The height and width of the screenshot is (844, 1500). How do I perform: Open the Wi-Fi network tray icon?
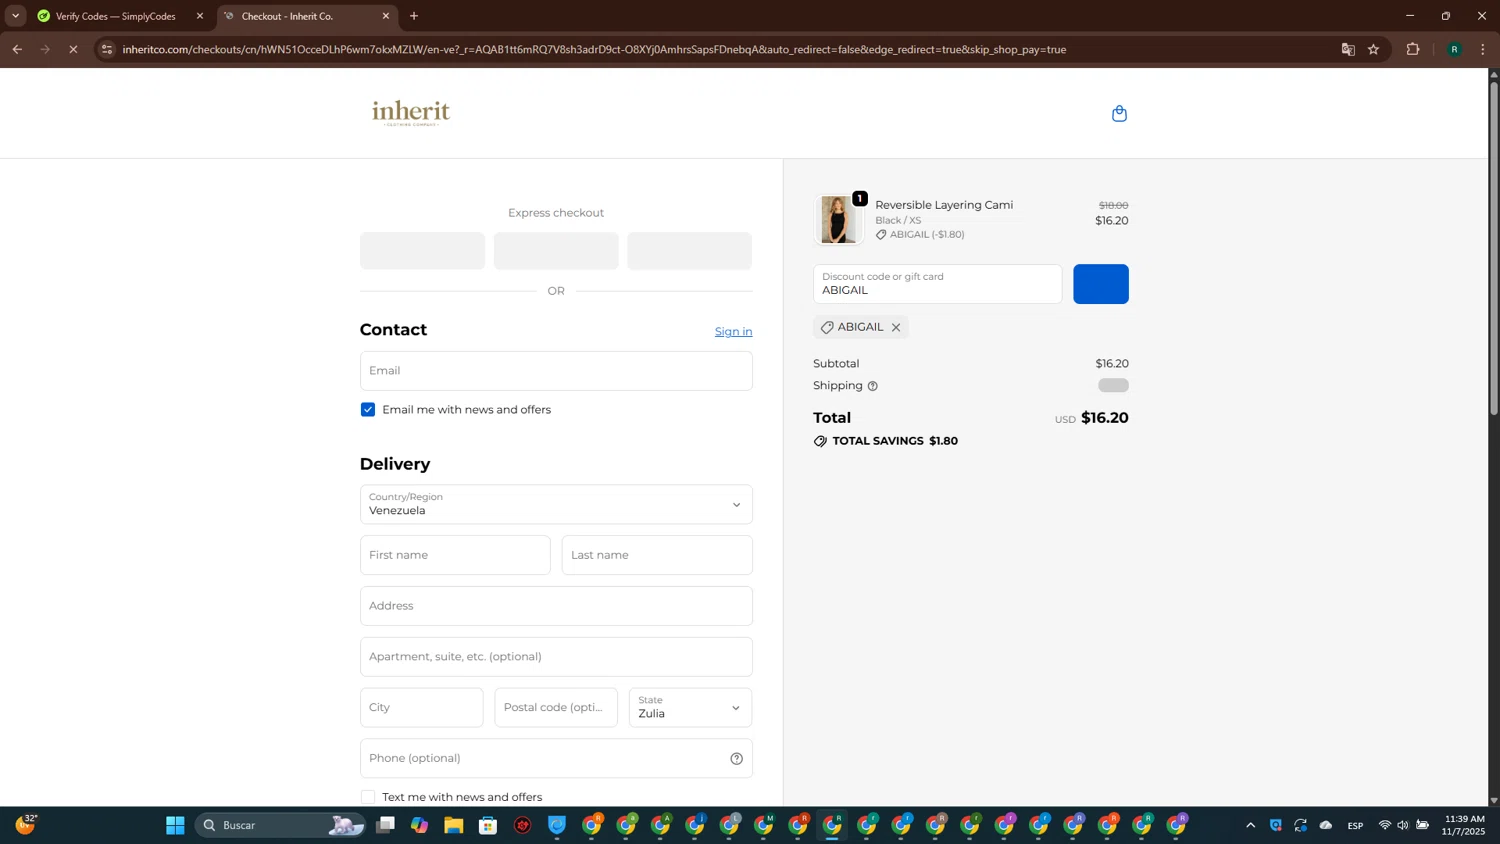pos(1385,825)
